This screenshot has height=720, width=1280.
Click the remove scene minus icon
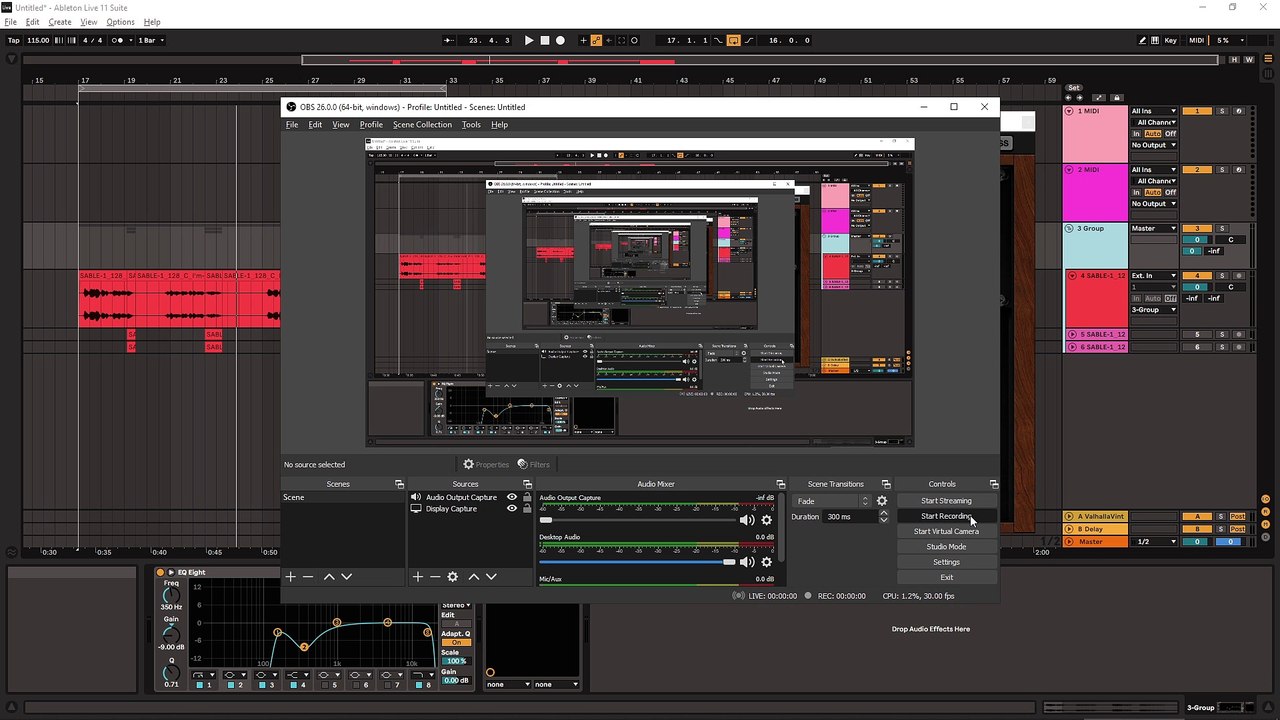pyautogui.click(x=308, y=577)
